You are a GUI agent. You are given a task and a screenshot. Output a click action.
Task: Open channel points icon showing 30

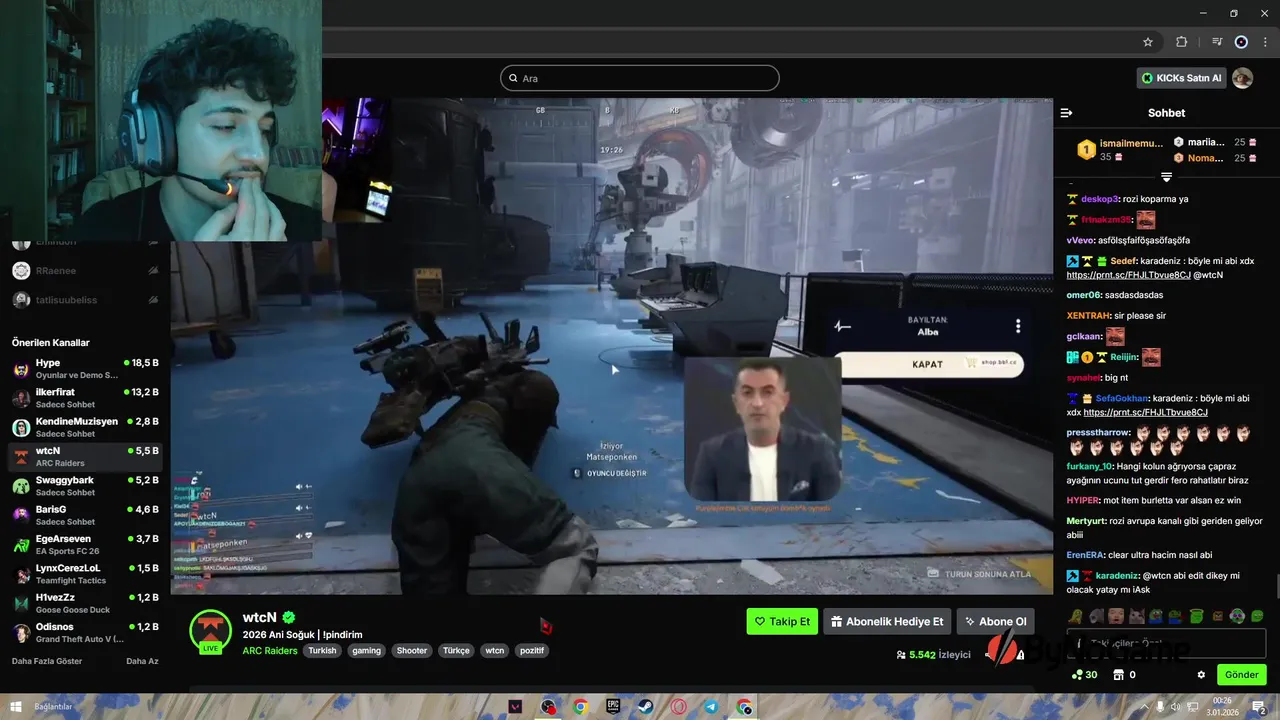1084,675
